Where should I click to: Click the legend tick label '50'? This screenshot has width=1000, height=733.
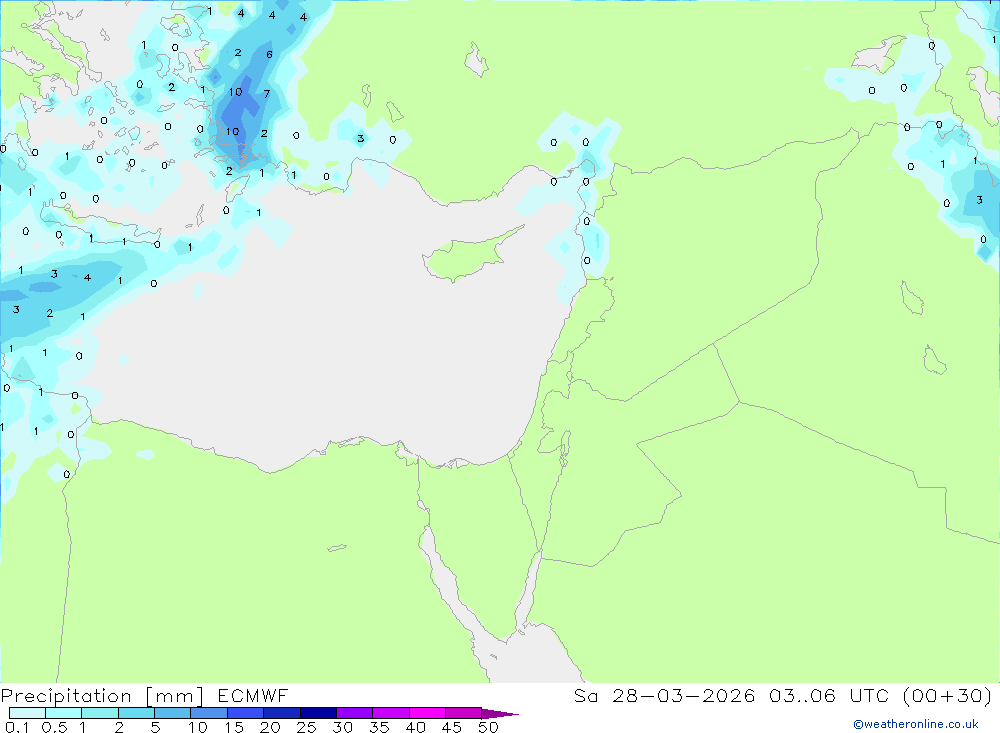coord(488,727)
